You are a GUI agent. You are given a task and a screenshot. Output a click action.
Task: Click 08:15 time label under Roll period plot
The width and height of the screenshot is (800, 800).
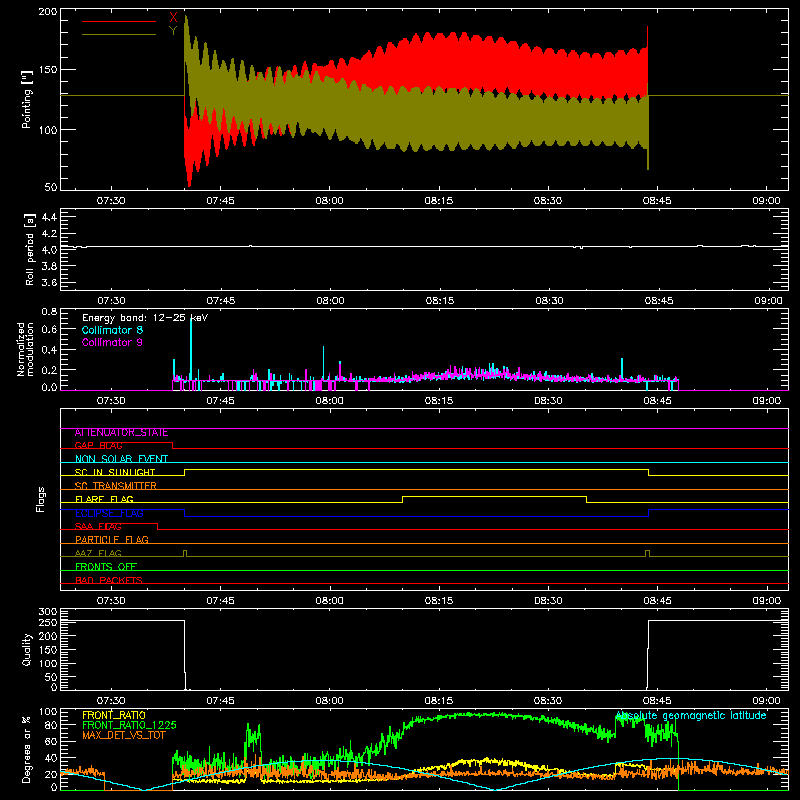440,301
